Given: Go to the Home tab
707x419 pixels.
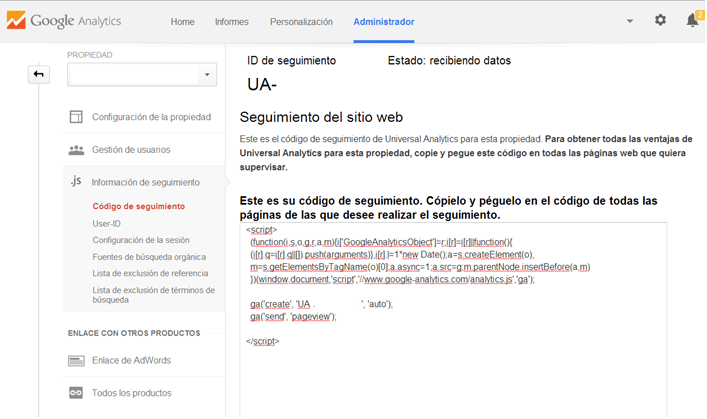Looking at the screenshot, I should click(x=183, y=22).
